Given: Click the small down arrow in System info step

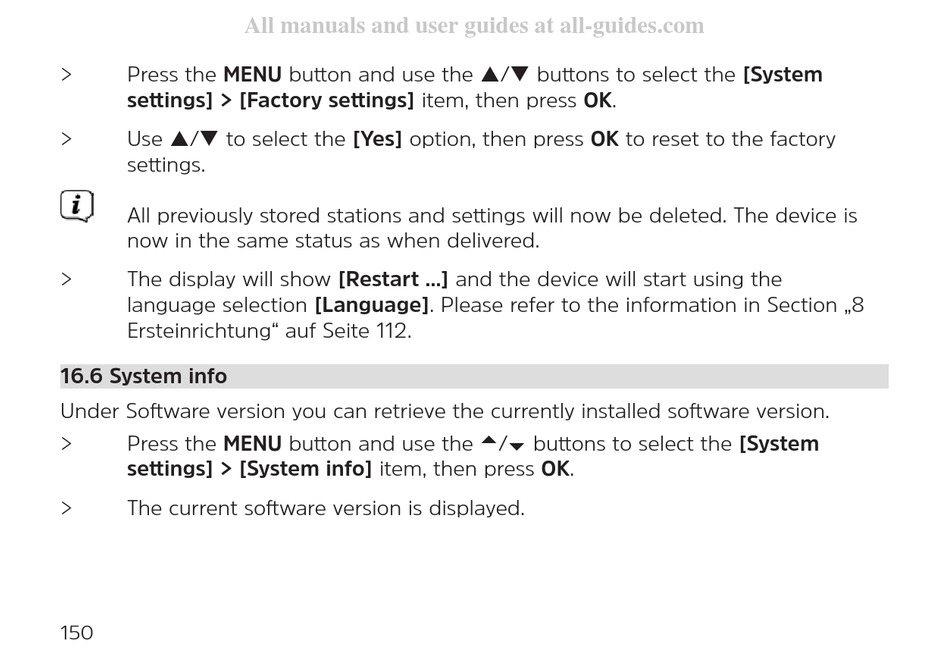Looking at the screenshot, I should tap(517, 447).
